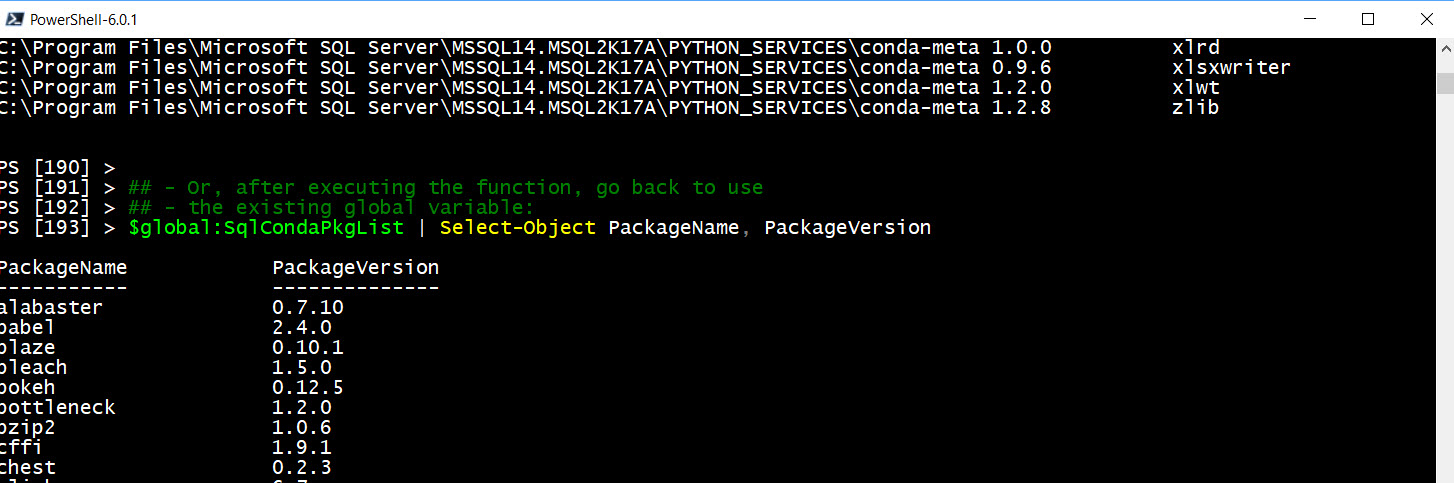1454x483 pixels.
Task: Click the $global:SqlCondaPkgList variable text
Action: coord(266,228)
